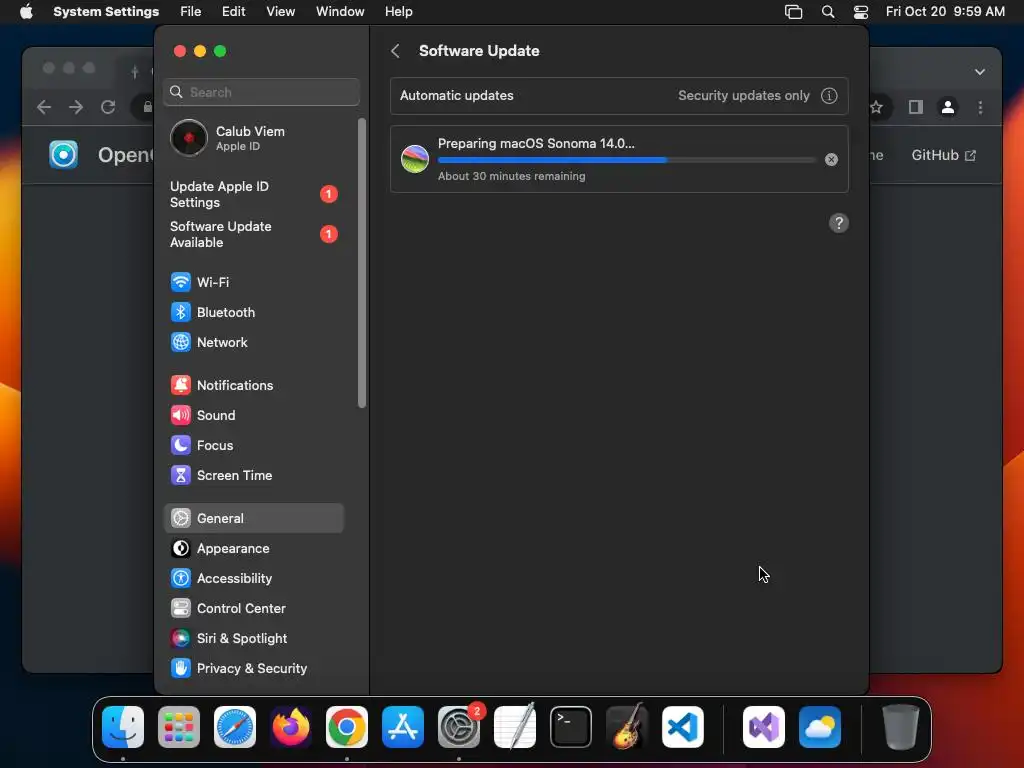Launch Visual Studio from the Dock

click(764, 727)
